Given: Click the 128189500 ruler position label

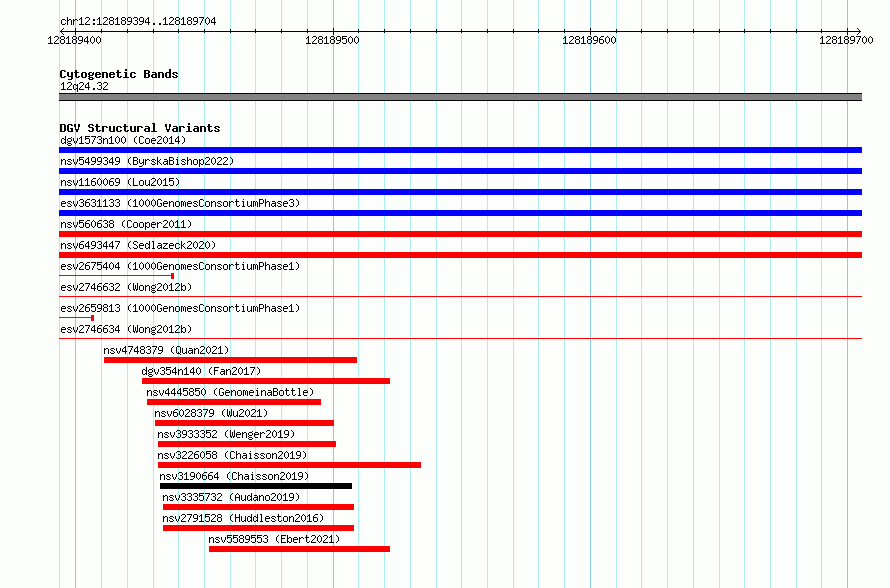Looking at the screenshot, I should tap(332, 40).
